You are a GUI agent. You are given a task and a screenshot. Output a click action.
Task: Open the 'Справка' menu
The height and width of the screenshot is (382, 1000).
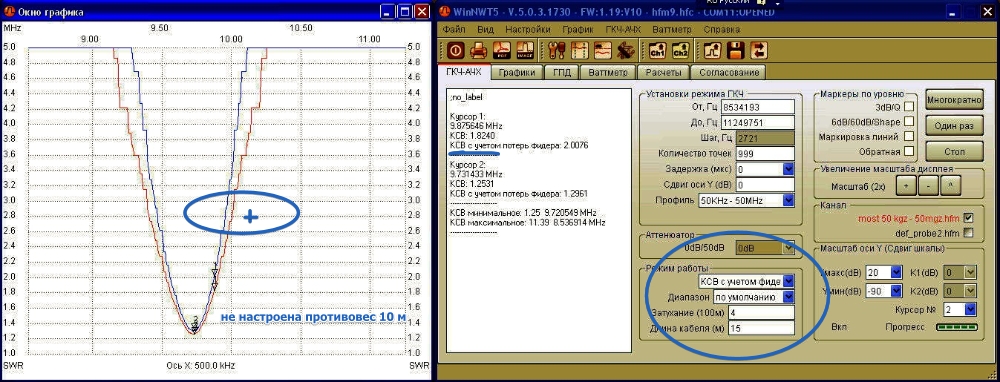tap(722, 29)
